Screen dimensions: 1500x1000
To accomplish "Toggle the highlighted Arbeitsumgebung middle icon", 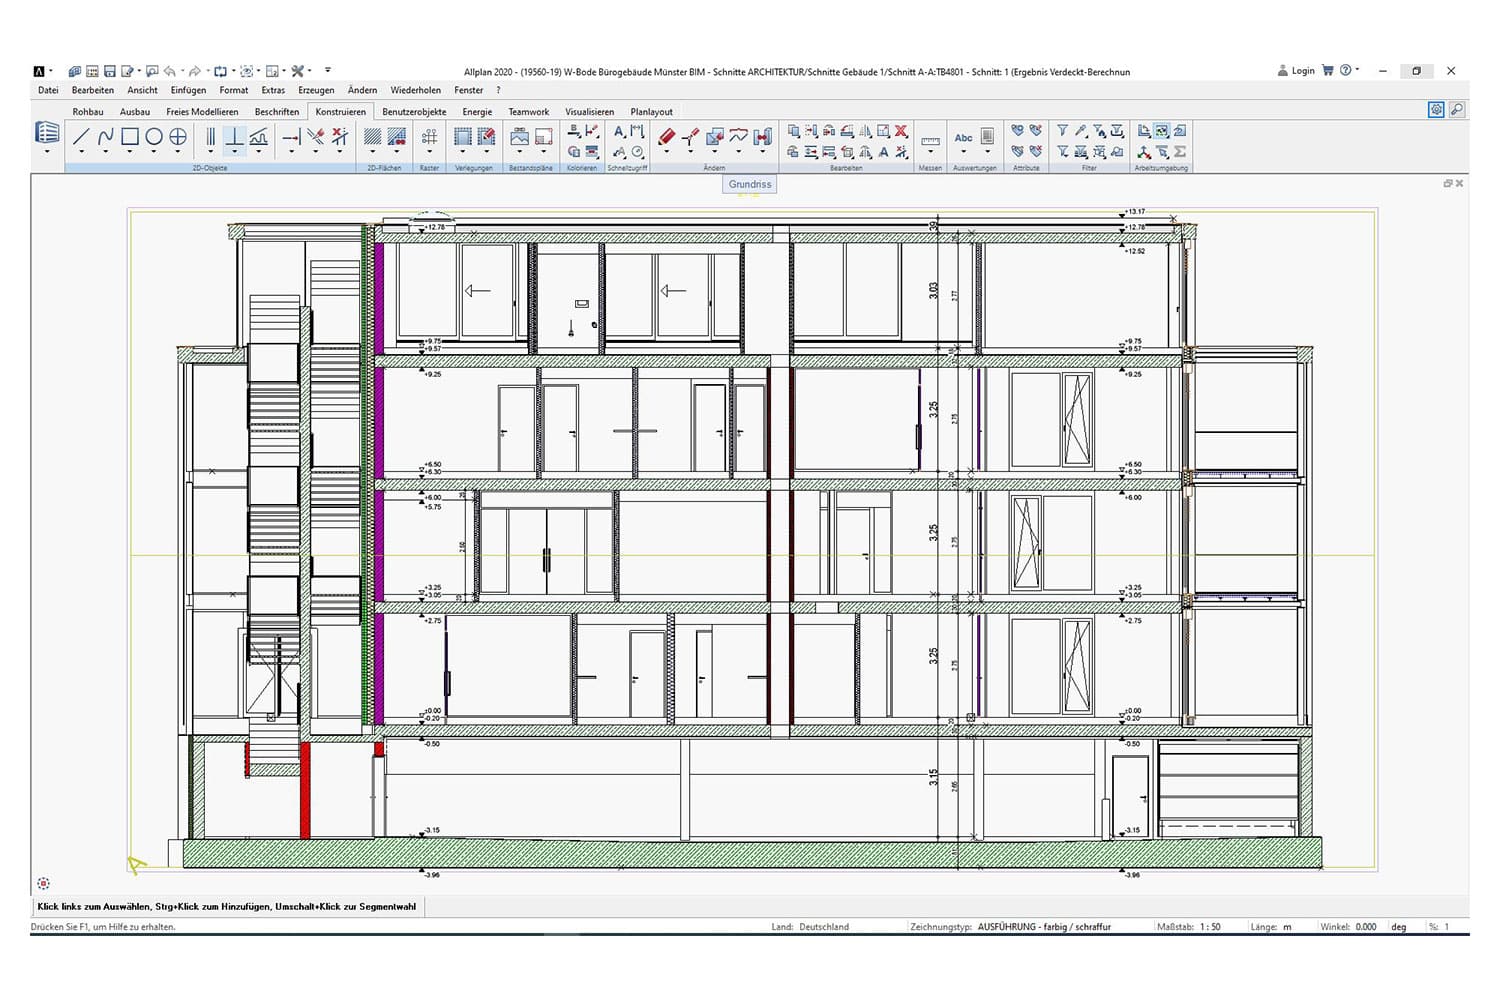I will pos(1162,131).
